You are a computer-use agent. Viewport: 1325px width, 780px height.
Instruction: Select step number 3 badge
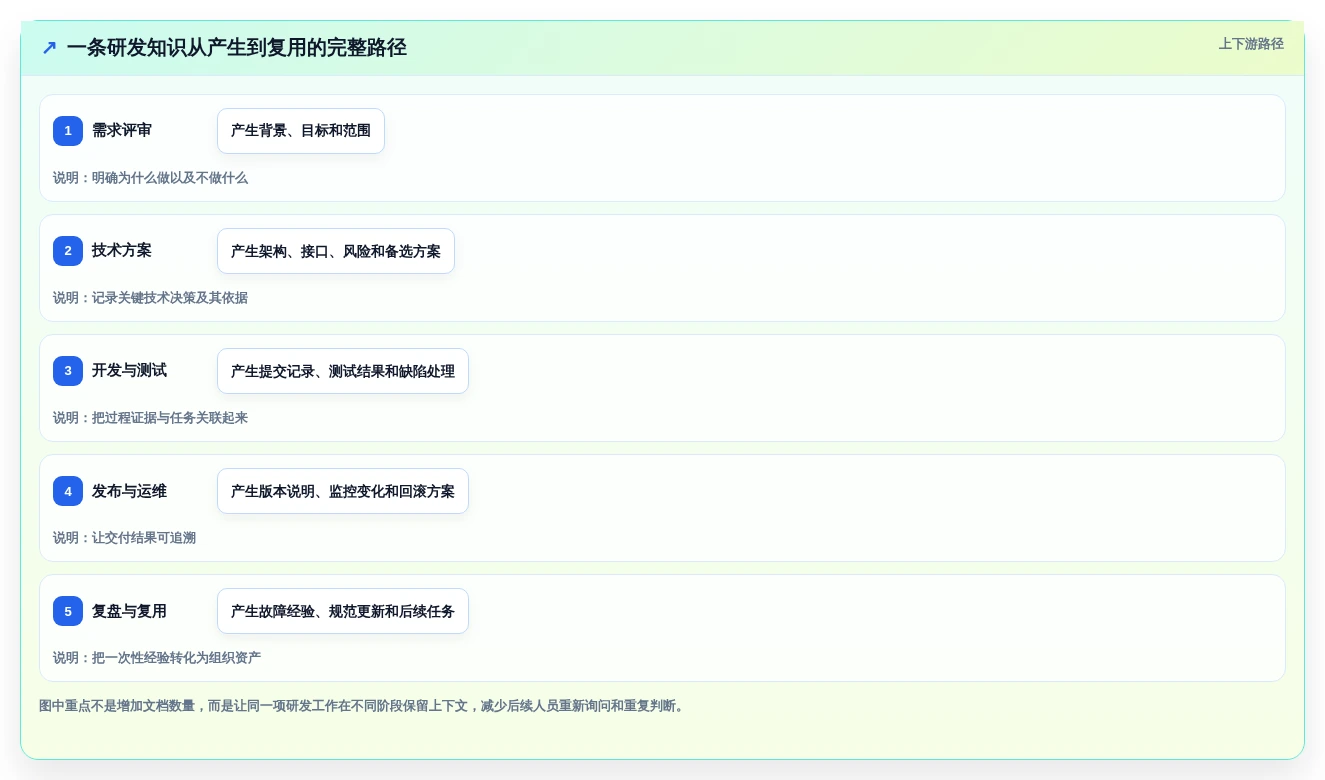click(68, 371)
